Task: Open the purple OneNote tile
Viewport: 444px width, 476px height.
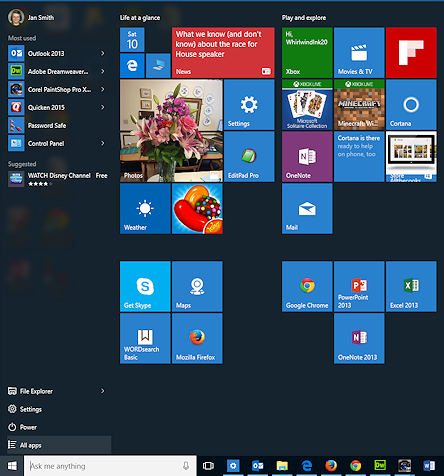Action: (307, 157)
